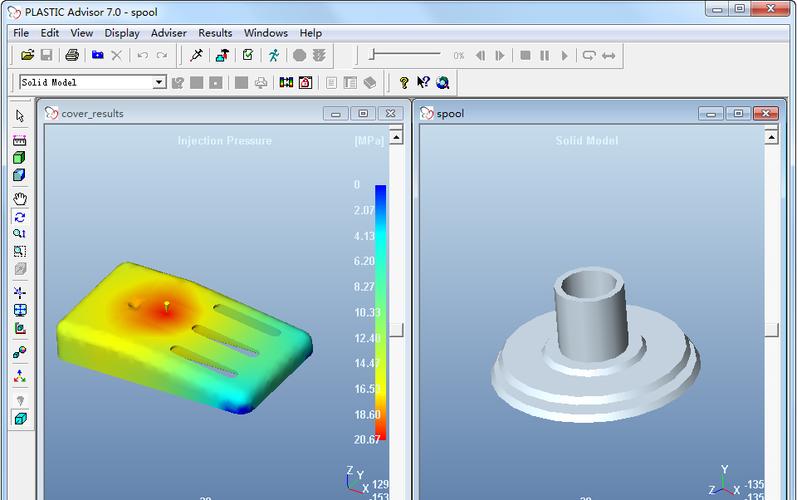Expand the Adviser menu
Viewport: 797px width, 500px height.
point(168,33)
